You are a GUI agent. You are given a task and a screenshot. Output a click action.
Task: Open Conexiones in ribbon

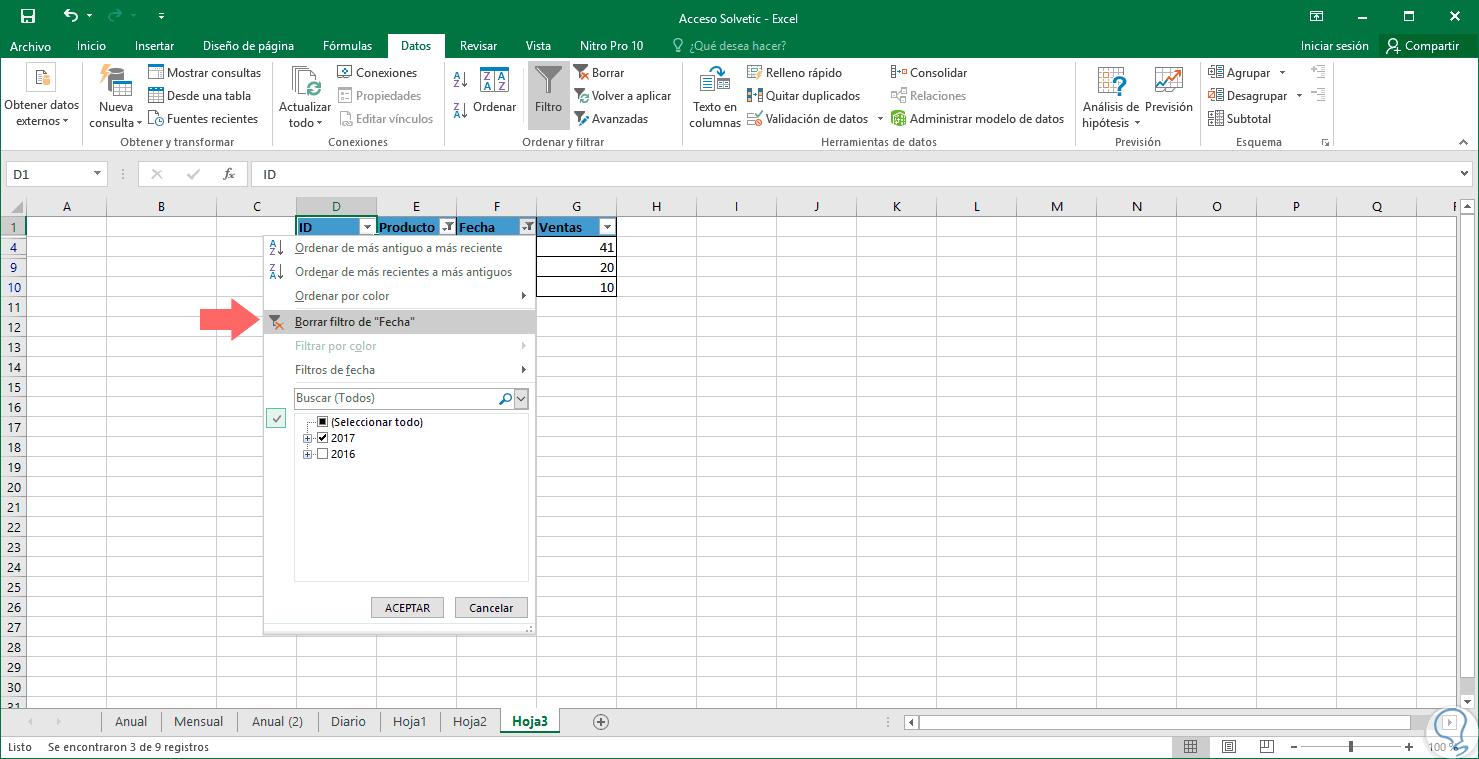coord(377,73)
